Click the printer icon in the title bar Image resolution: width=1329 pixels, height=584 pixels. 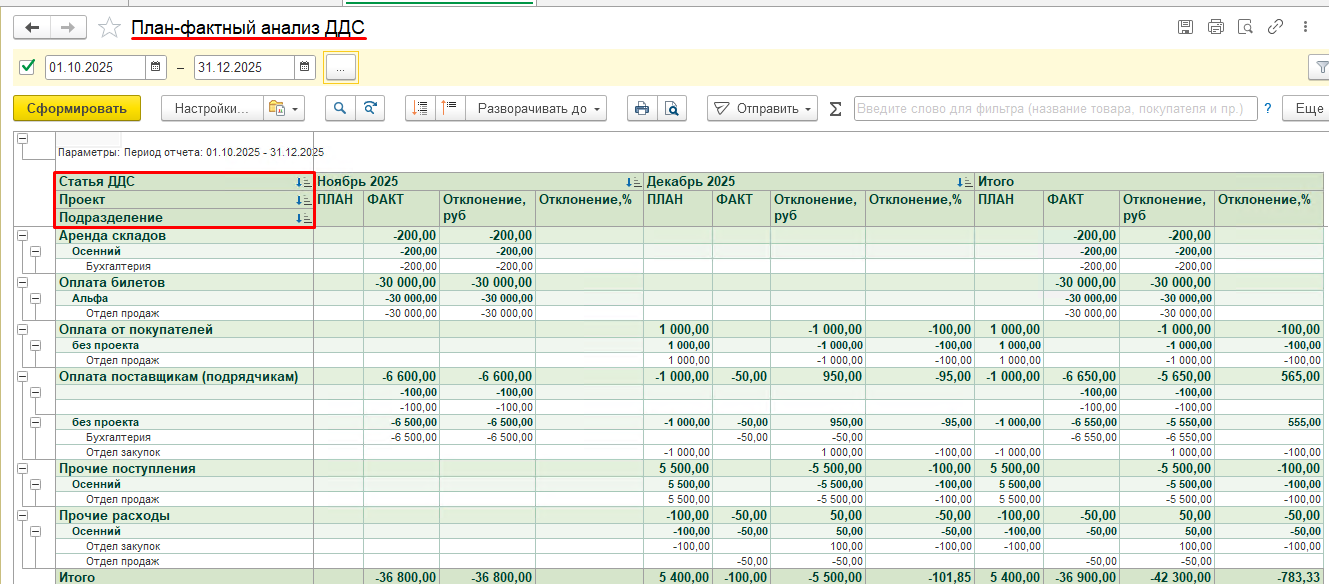click(x=1215, y=27)
